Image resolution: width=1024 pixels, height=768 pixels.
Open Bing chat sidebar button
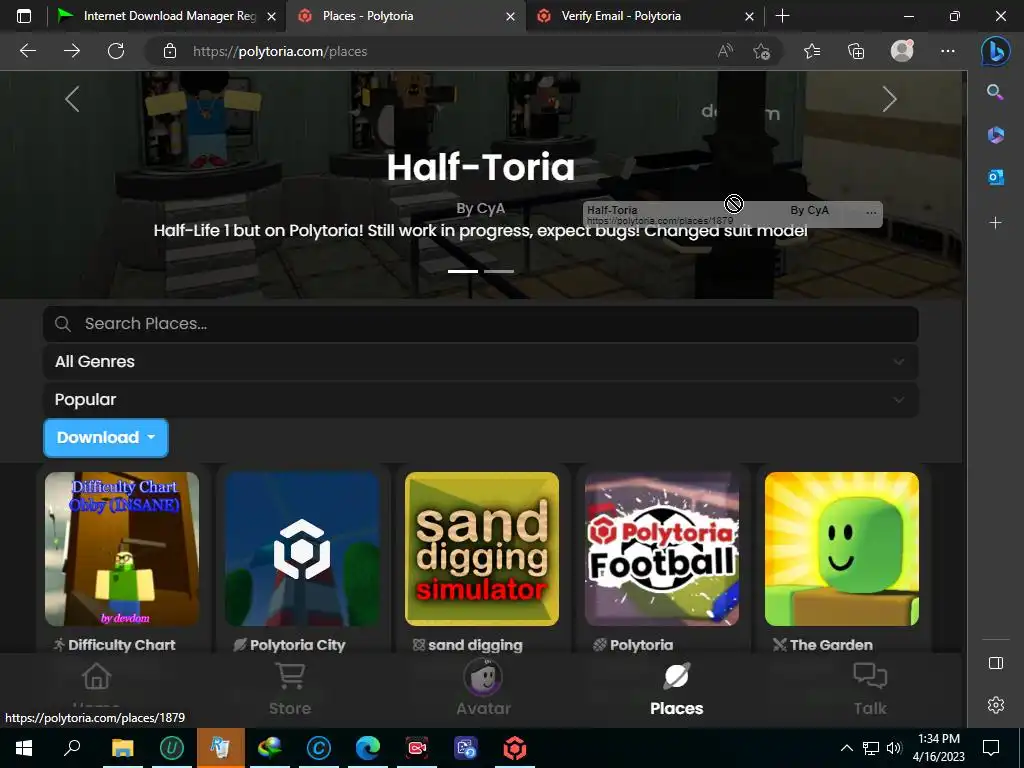click(995, 52)
